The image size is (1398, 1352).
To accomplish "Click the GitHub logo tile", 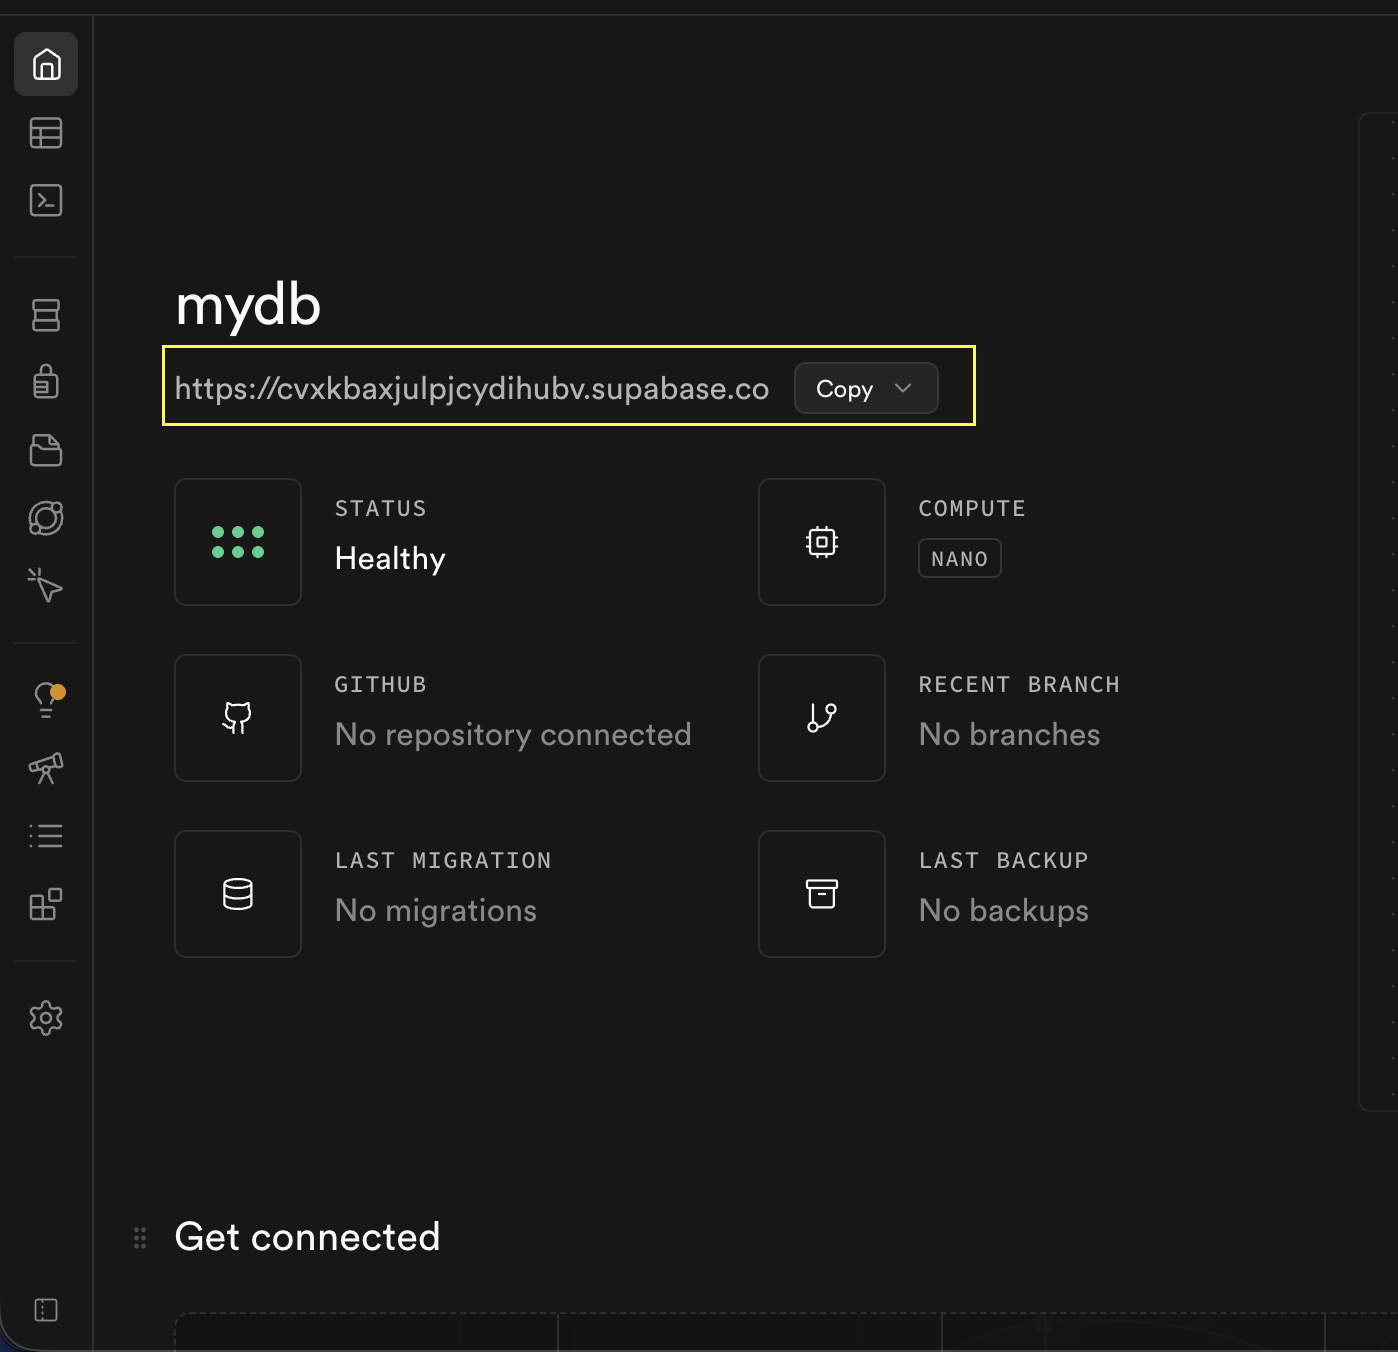I will (238, 718).
